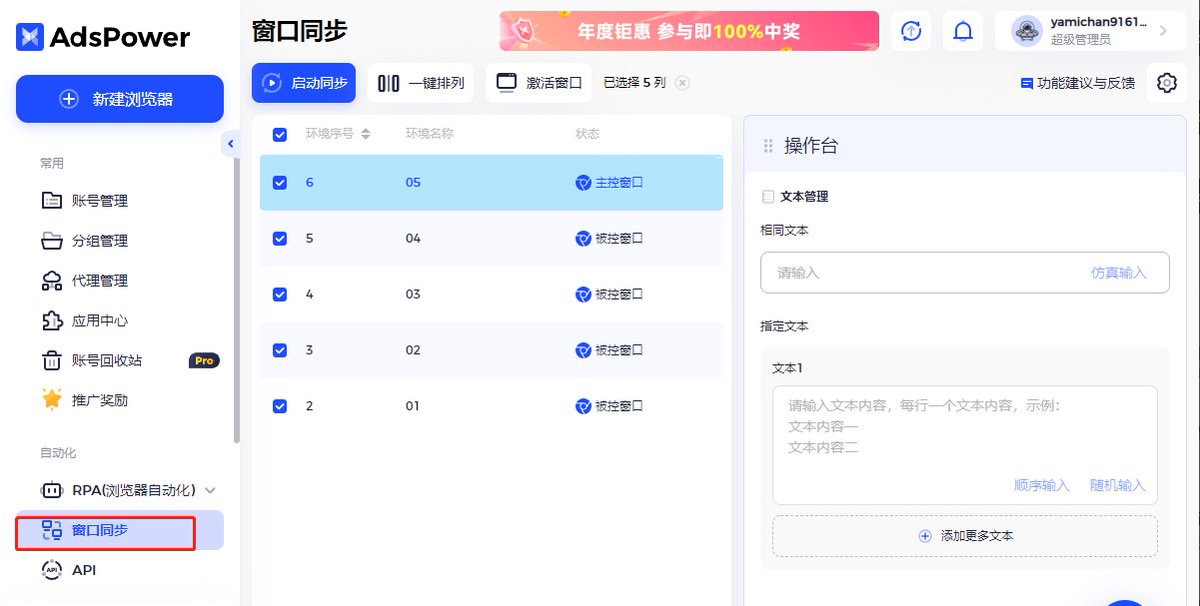Uncheck row 3 checkbox
Screen dimensions: 1200x606
(280, 351)
